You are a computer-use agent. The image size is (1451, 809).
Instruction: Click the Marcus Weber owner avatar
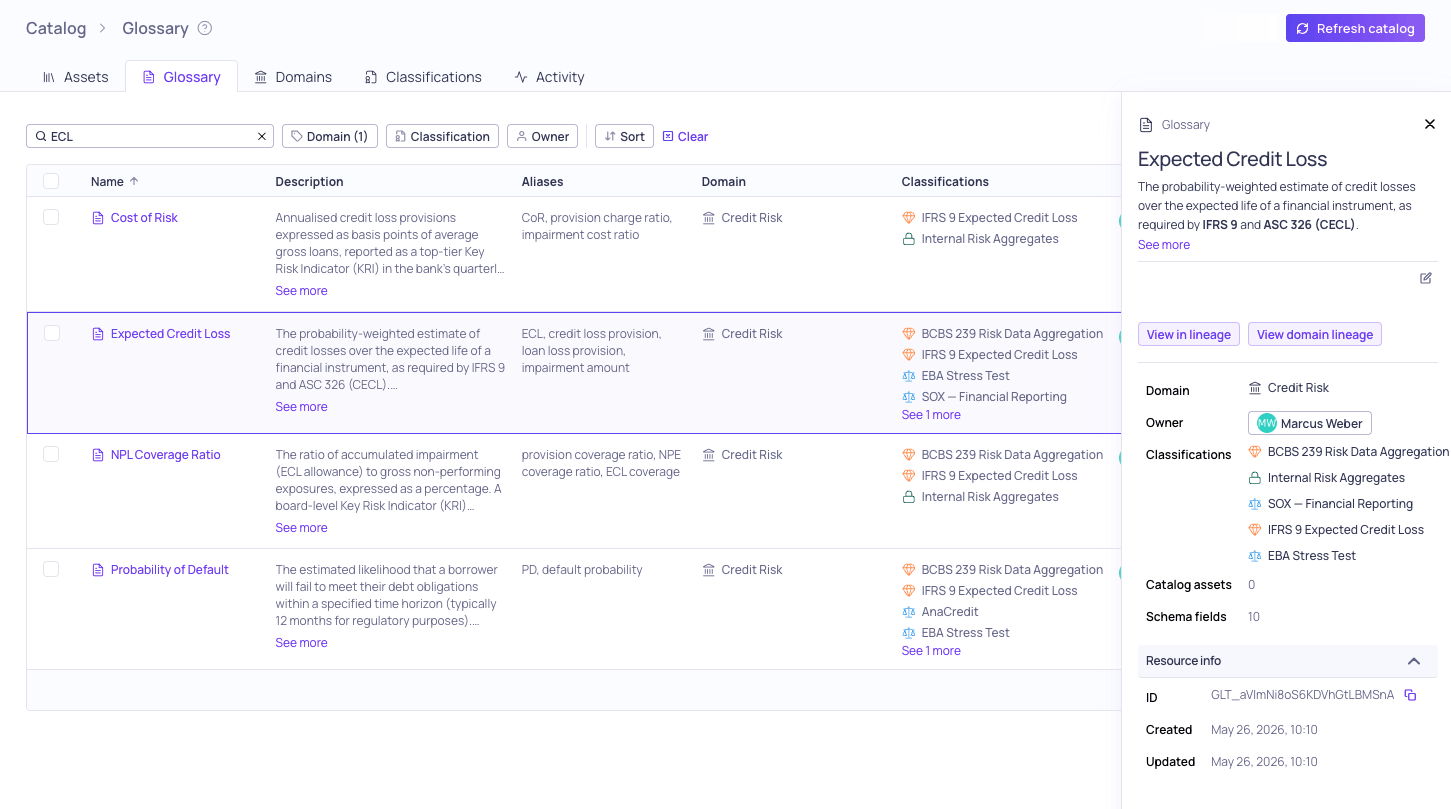click(1267, 423)
